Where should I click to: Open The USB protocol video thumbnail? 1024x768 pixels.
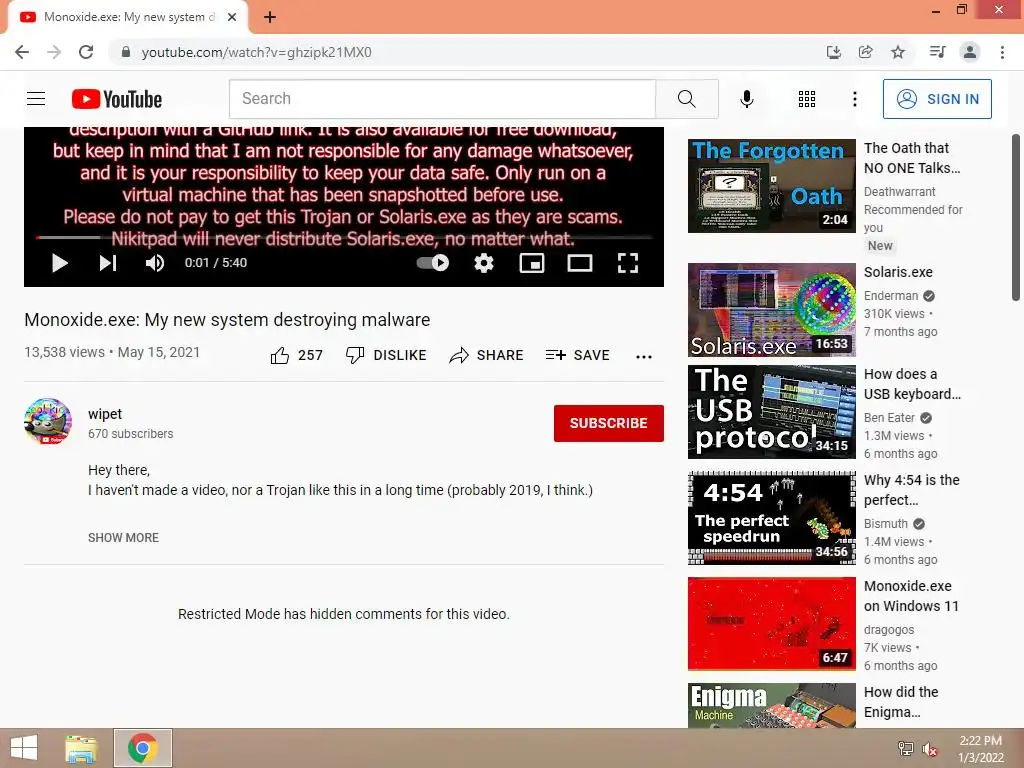[772, 411]
